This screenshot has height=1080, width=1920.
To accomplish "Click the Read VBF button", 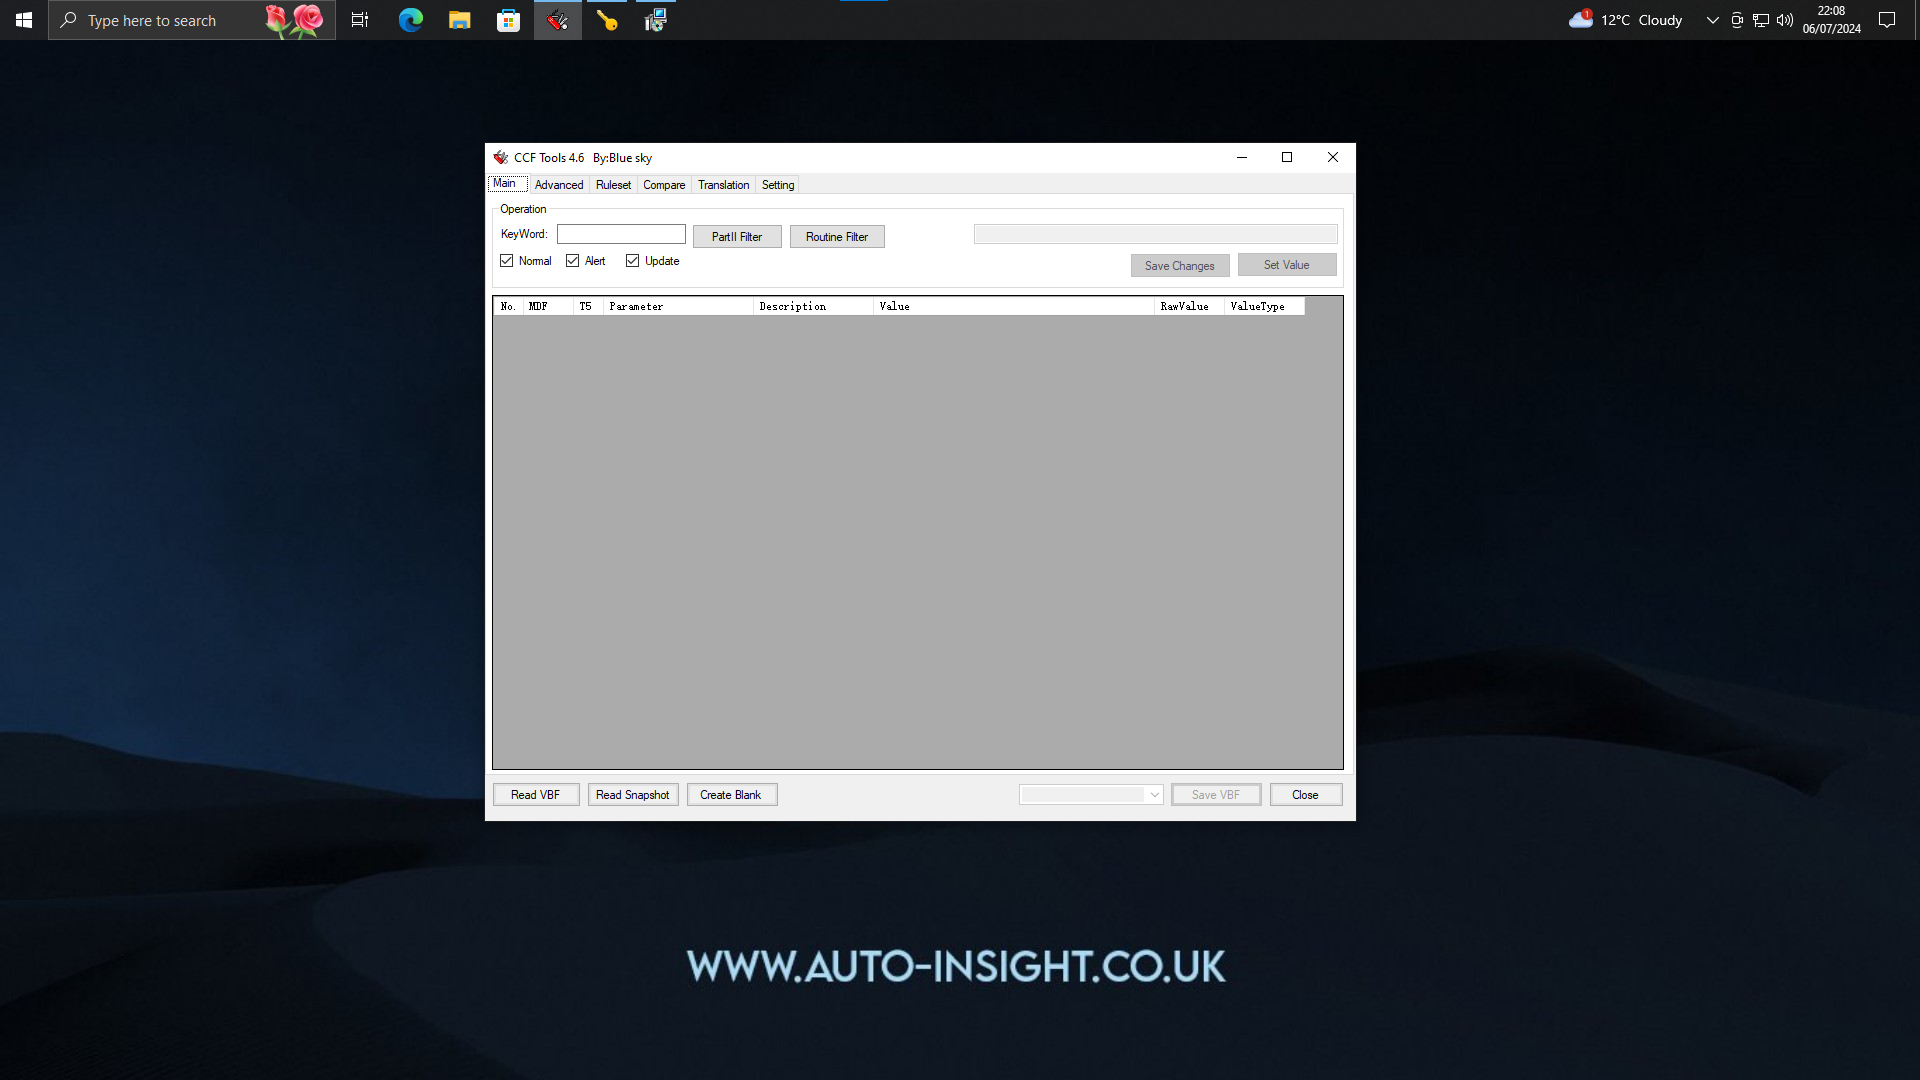I will (x=535, y=794).
